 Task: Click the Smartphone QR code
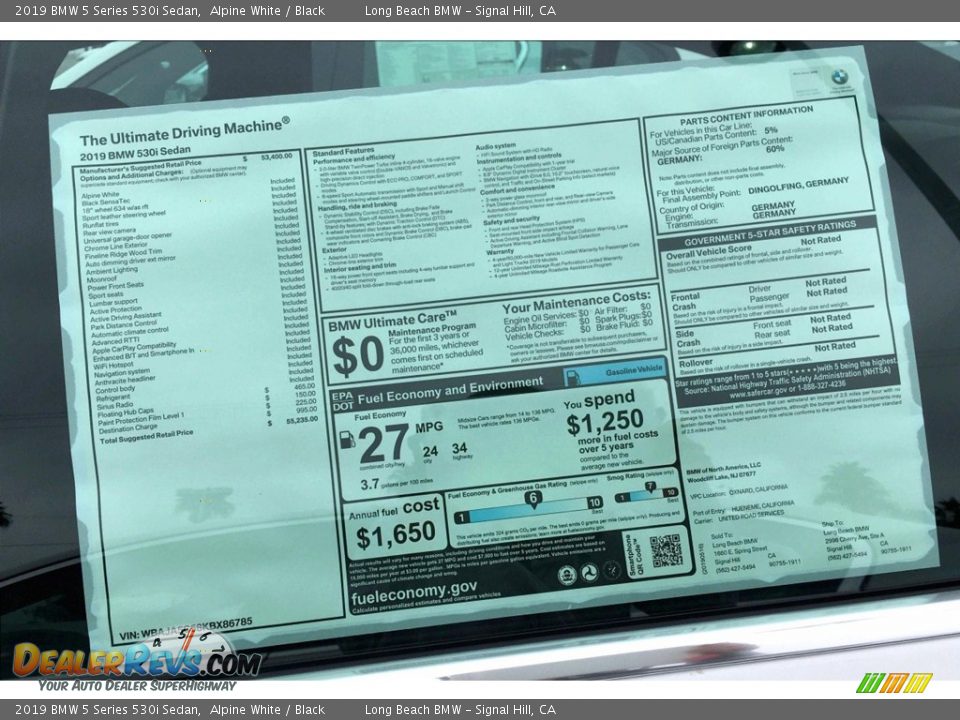tap(665, 551)
